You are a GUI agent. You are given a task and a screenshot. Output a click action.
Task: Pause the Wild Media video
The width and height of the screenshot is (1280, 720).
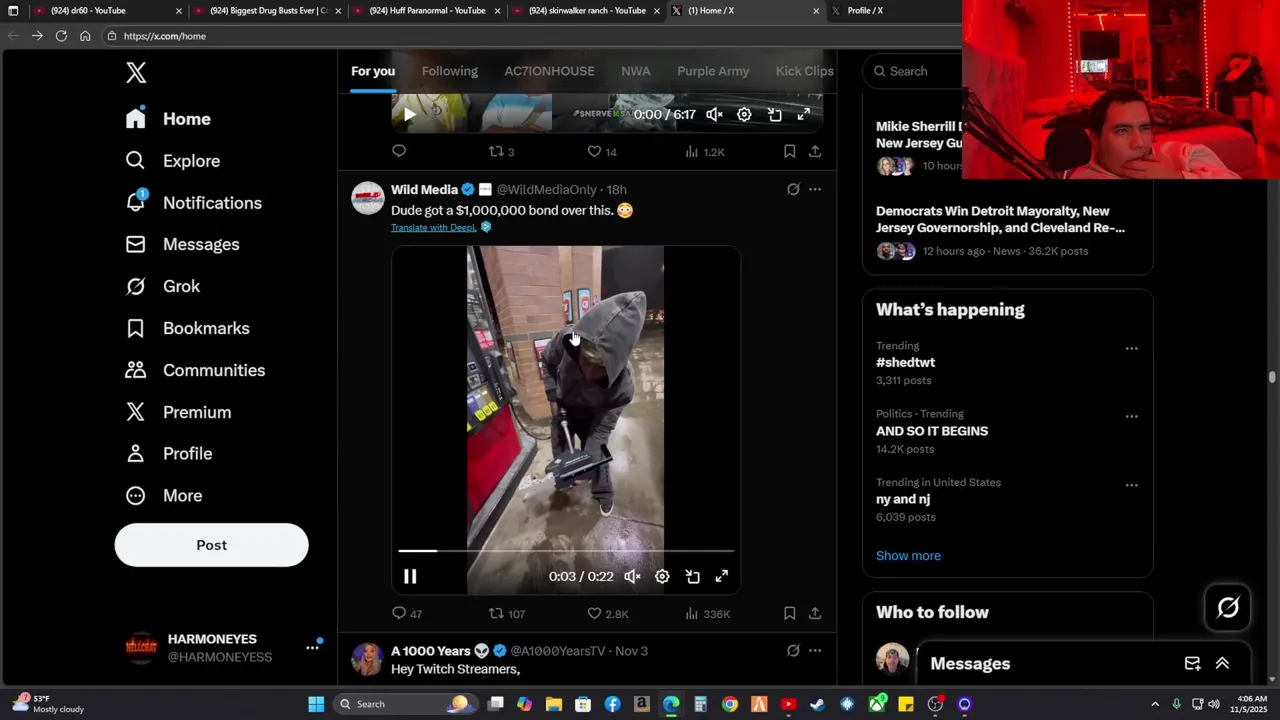[410, 576]
